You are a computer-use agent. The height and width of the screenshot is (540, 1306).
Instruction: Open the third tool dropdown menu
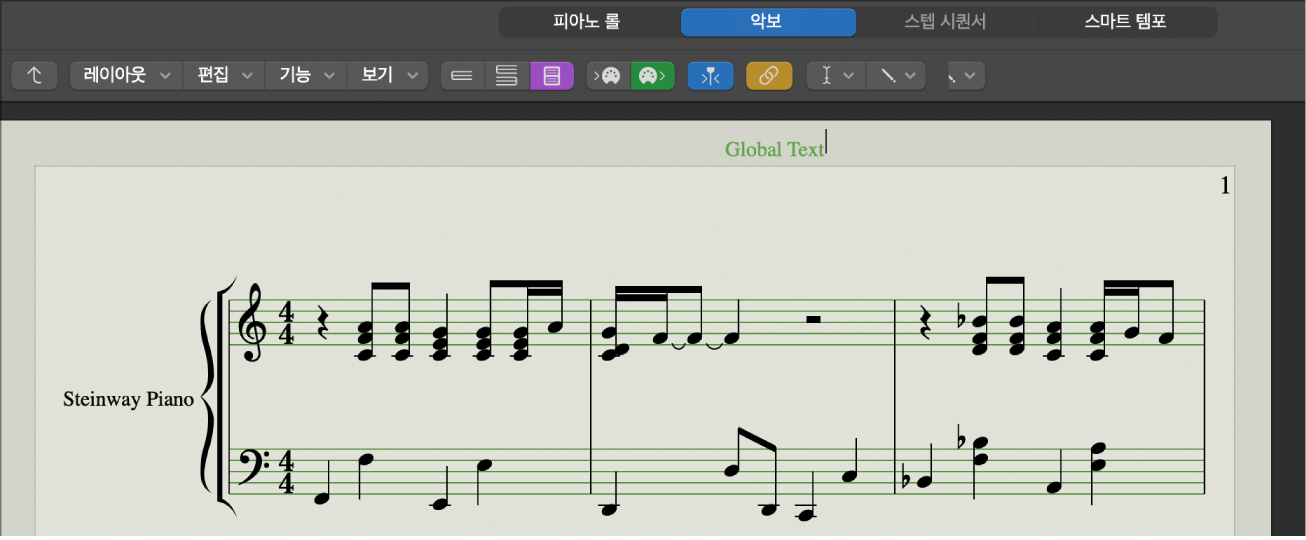(x=966, y=76)
